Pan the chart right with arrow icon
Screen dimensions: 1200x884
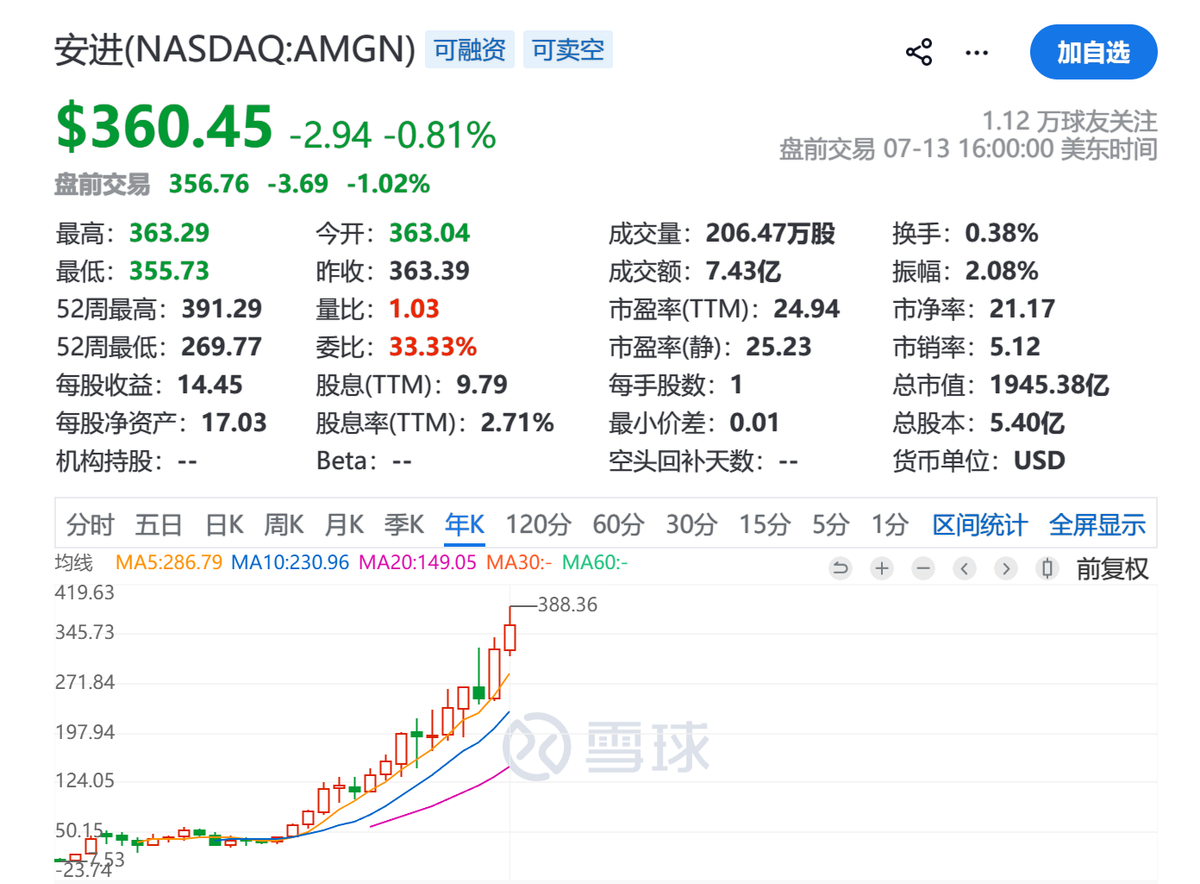[1006, 569]
